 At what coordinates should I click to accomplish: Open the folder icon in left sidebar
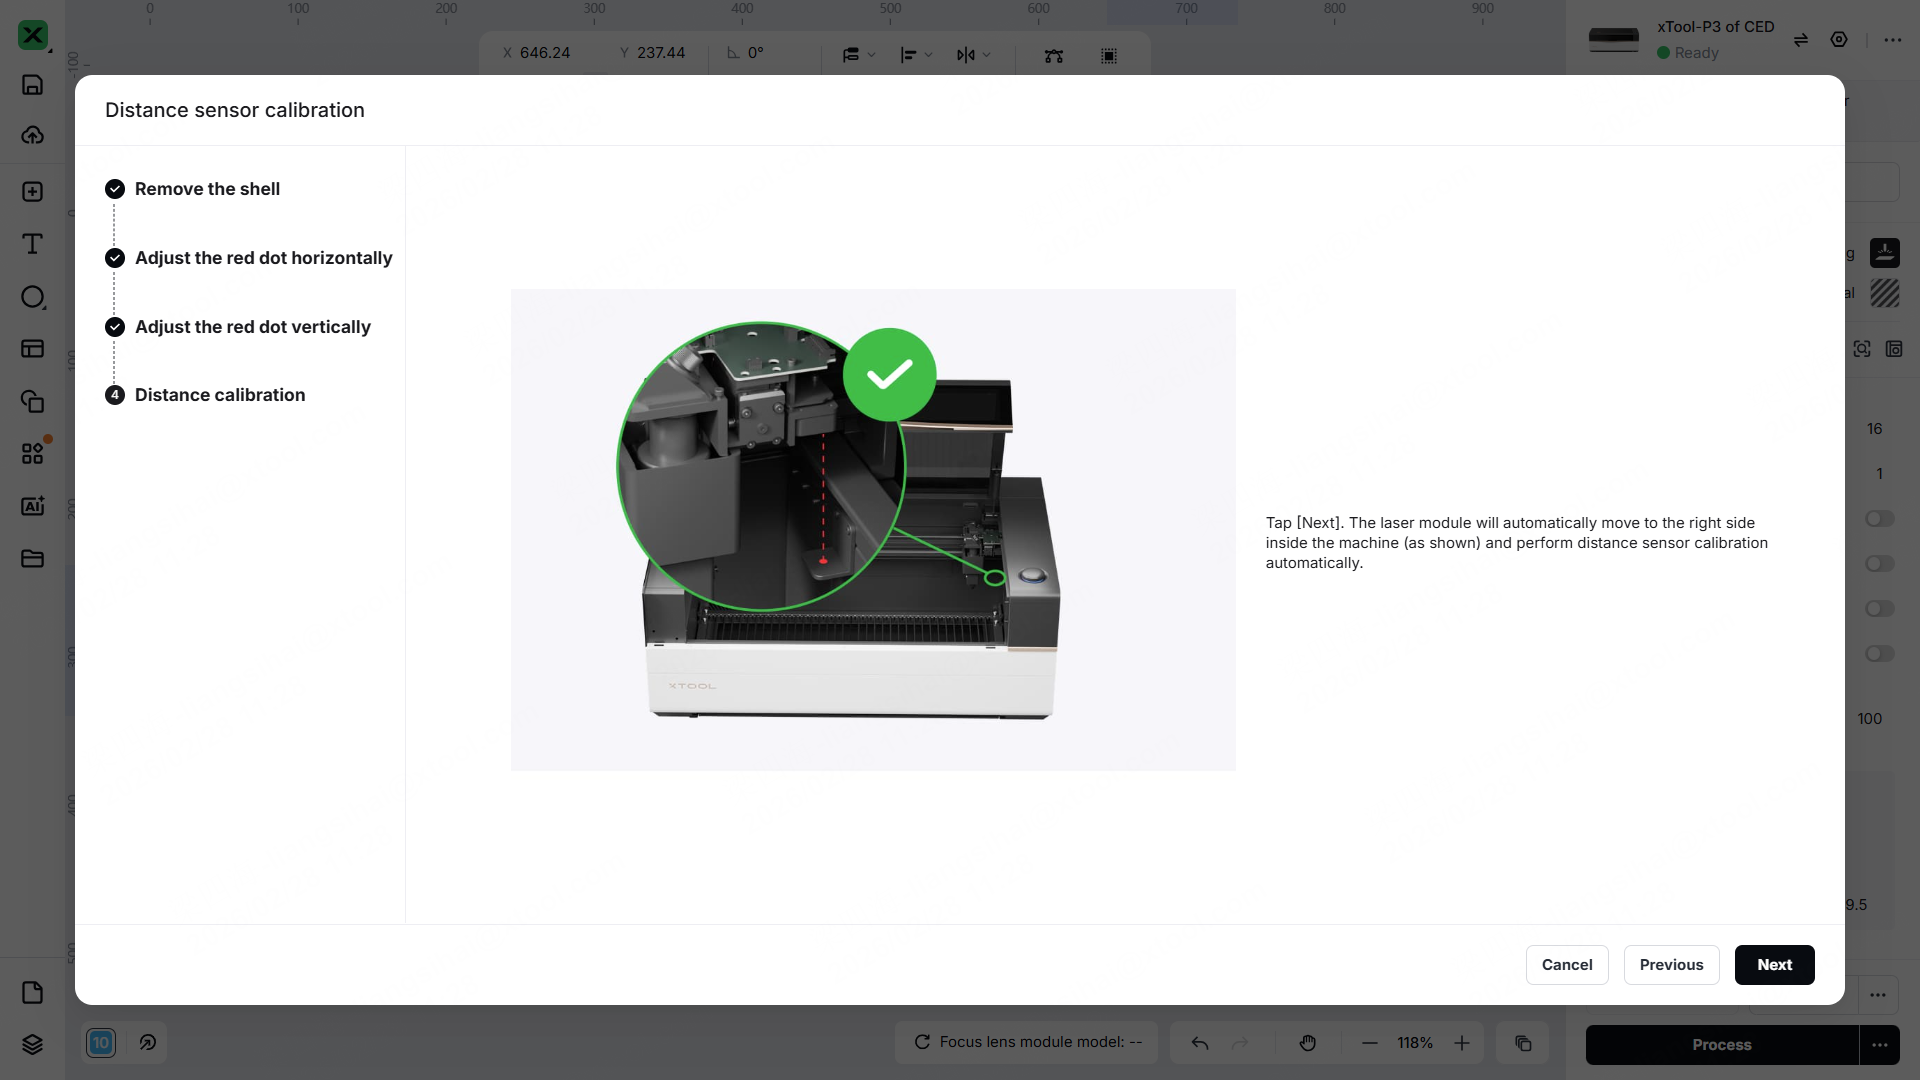click(x=33, y=558)
